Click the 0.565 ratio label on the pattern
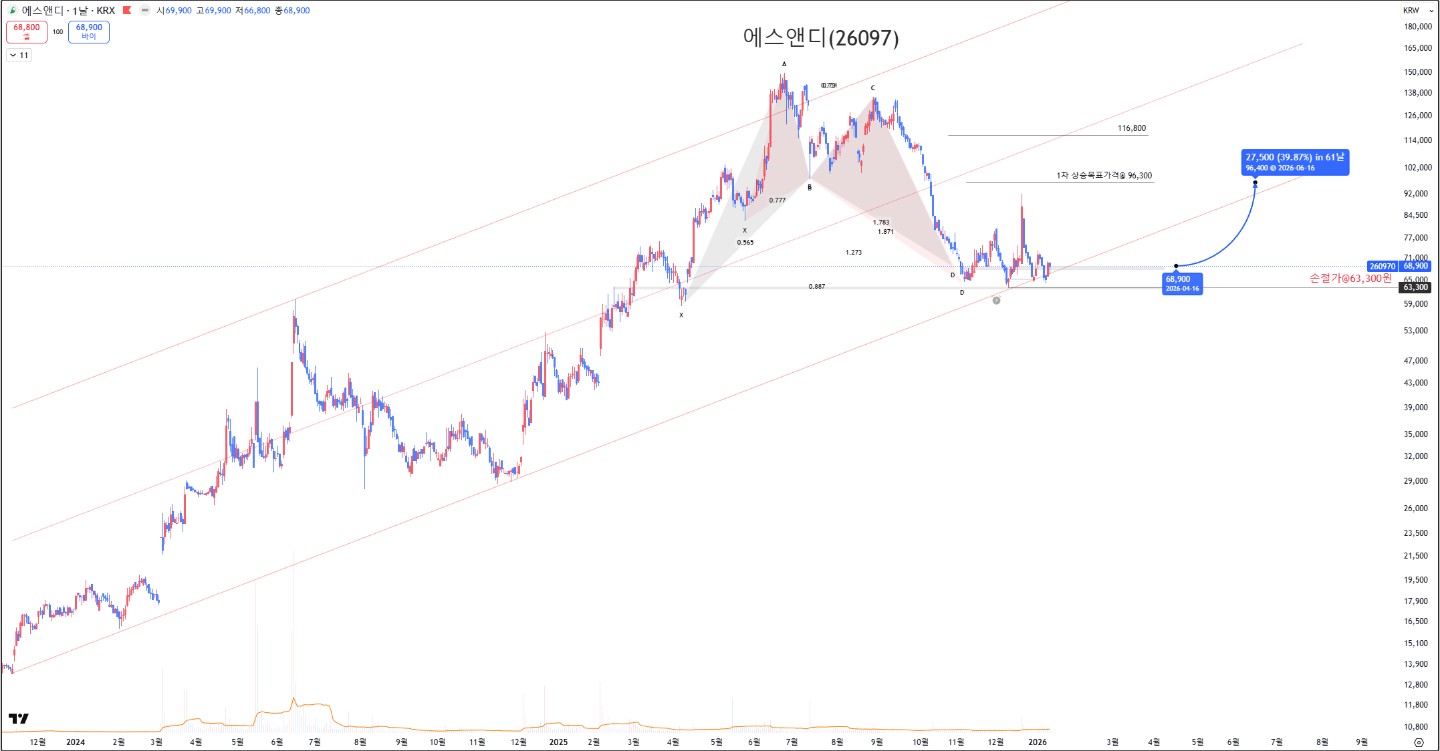The width and height of the screenshot is (1440, 751). click(x=745, y=242)
